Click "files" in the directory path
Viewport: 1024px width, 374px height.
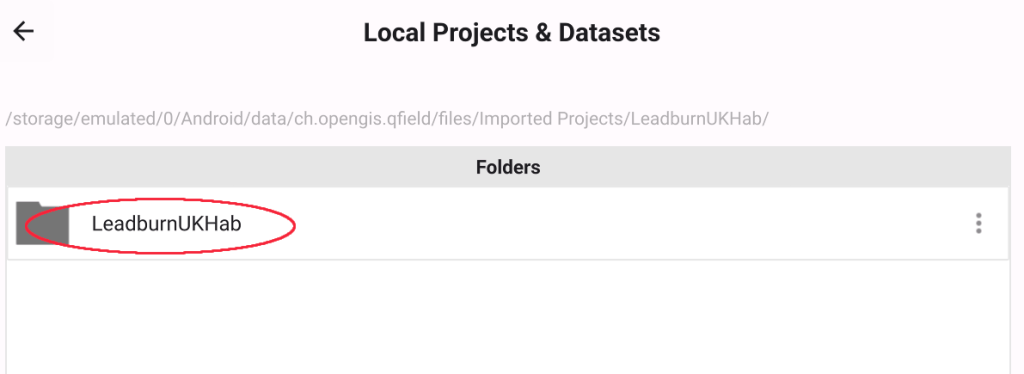(x=482, y=120)
